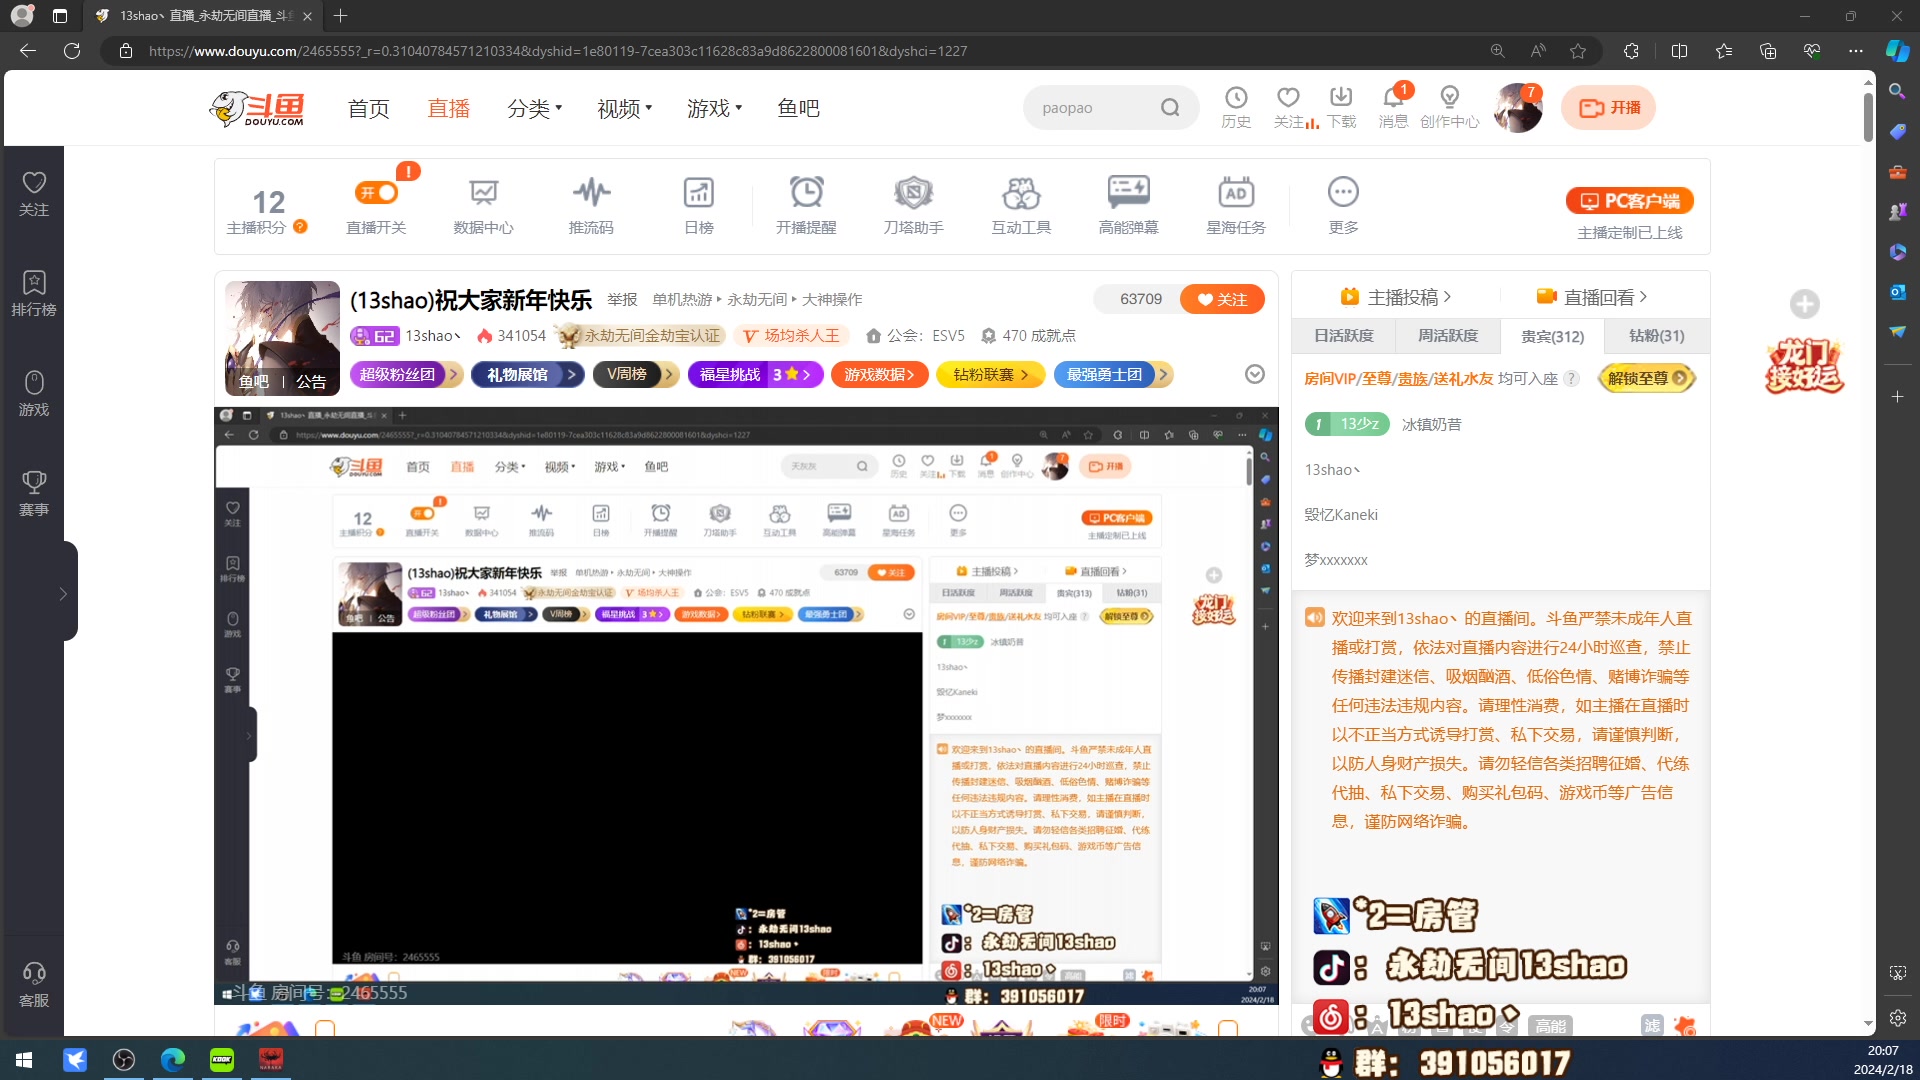Switch to the 钻粉(31) tab

pyautogui.click(x=1657, y=336)
